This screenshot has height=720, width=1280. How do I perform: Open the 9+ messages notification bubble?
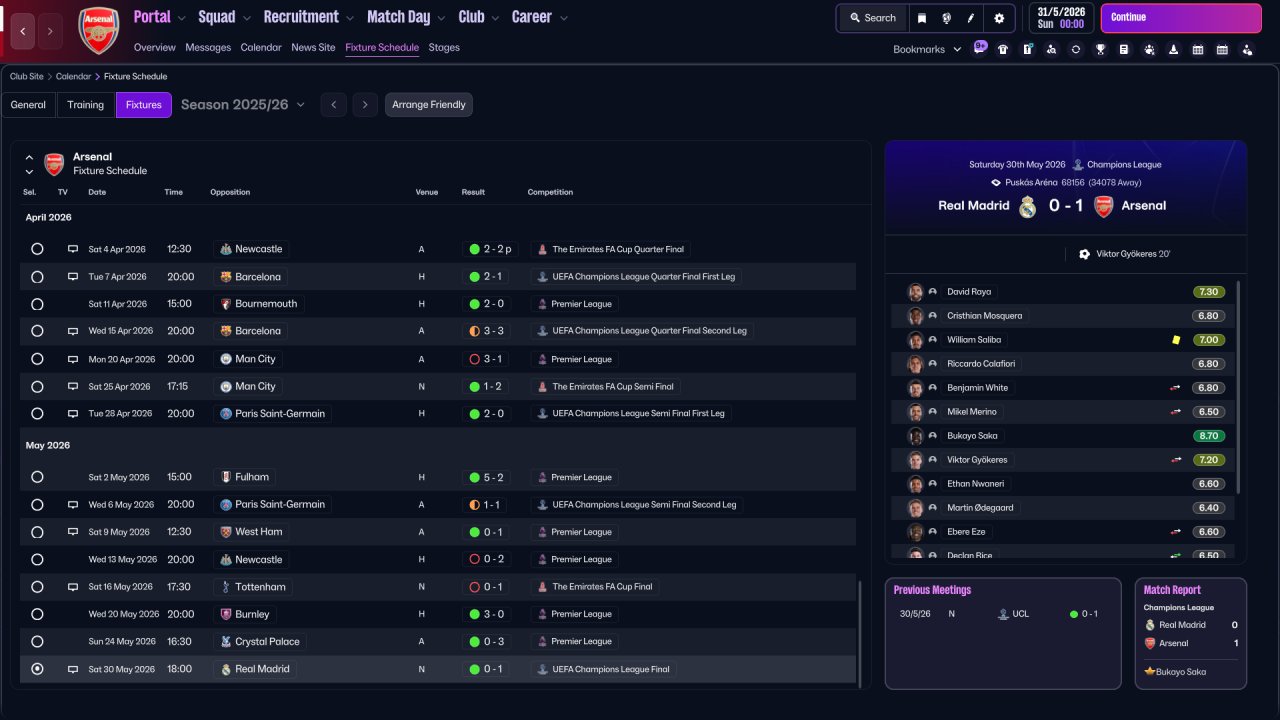[980, 46]
